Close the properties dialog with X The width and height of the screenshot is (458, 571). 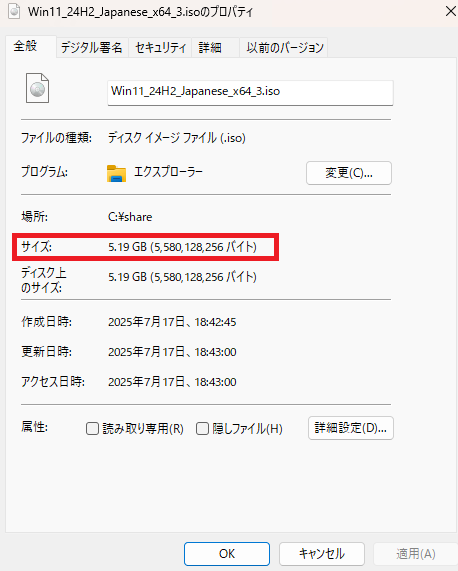451,11
